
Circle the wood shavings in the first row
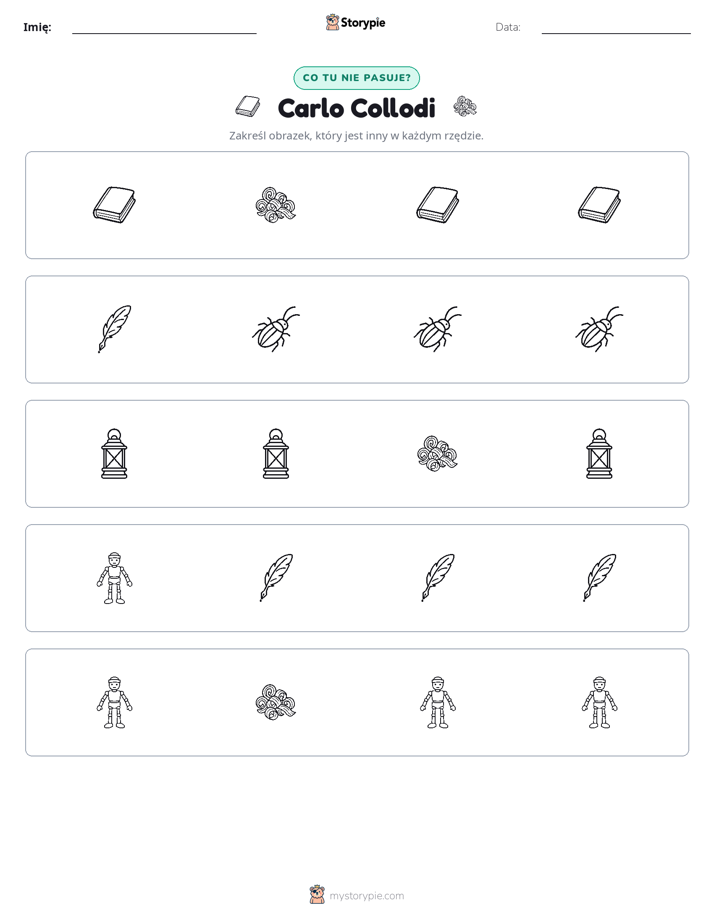click(x=276, y=205)
